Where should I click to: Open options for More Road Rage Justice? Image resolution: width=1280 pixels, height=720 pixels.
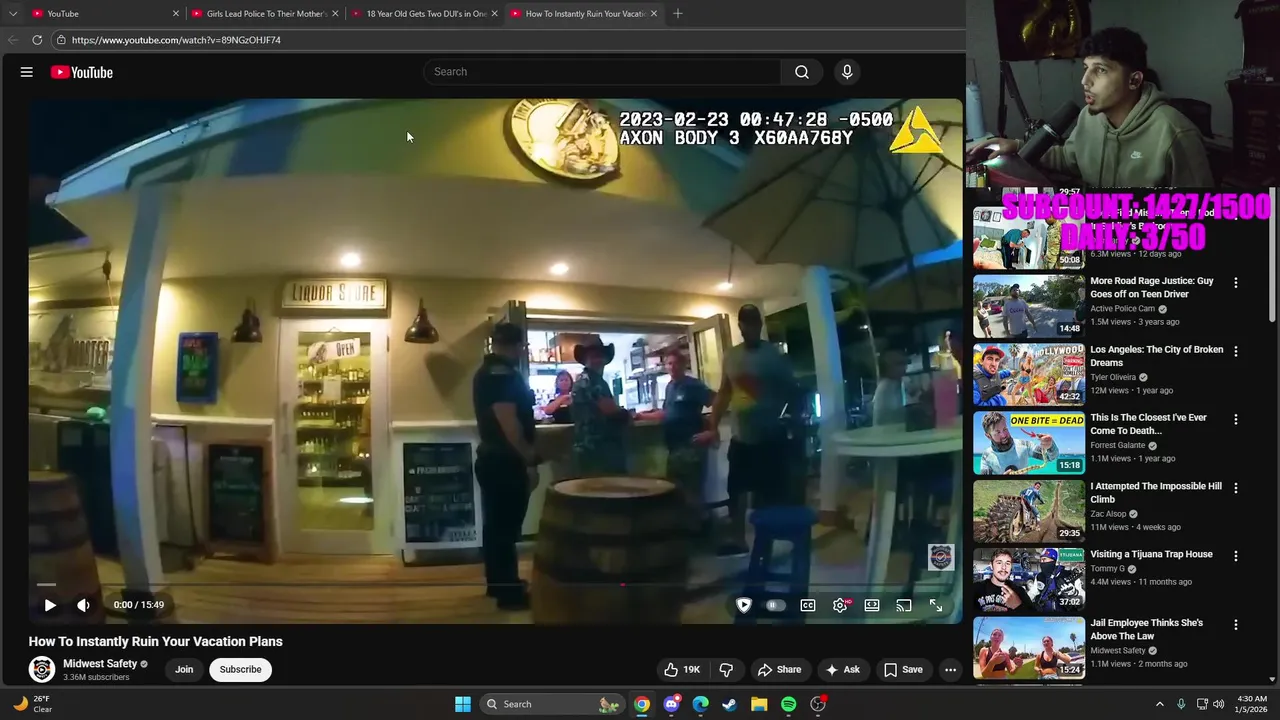pyautogui.click(x=1236, y=283)
